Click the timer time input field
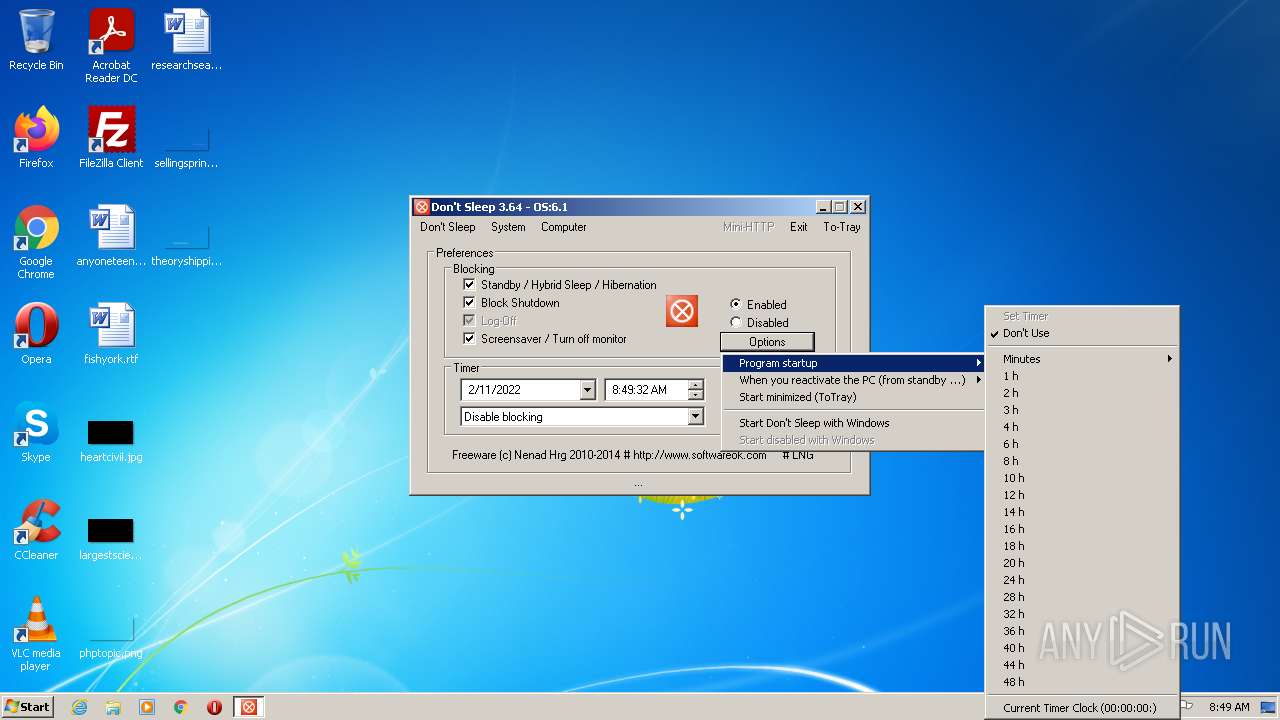 (647, 390)
